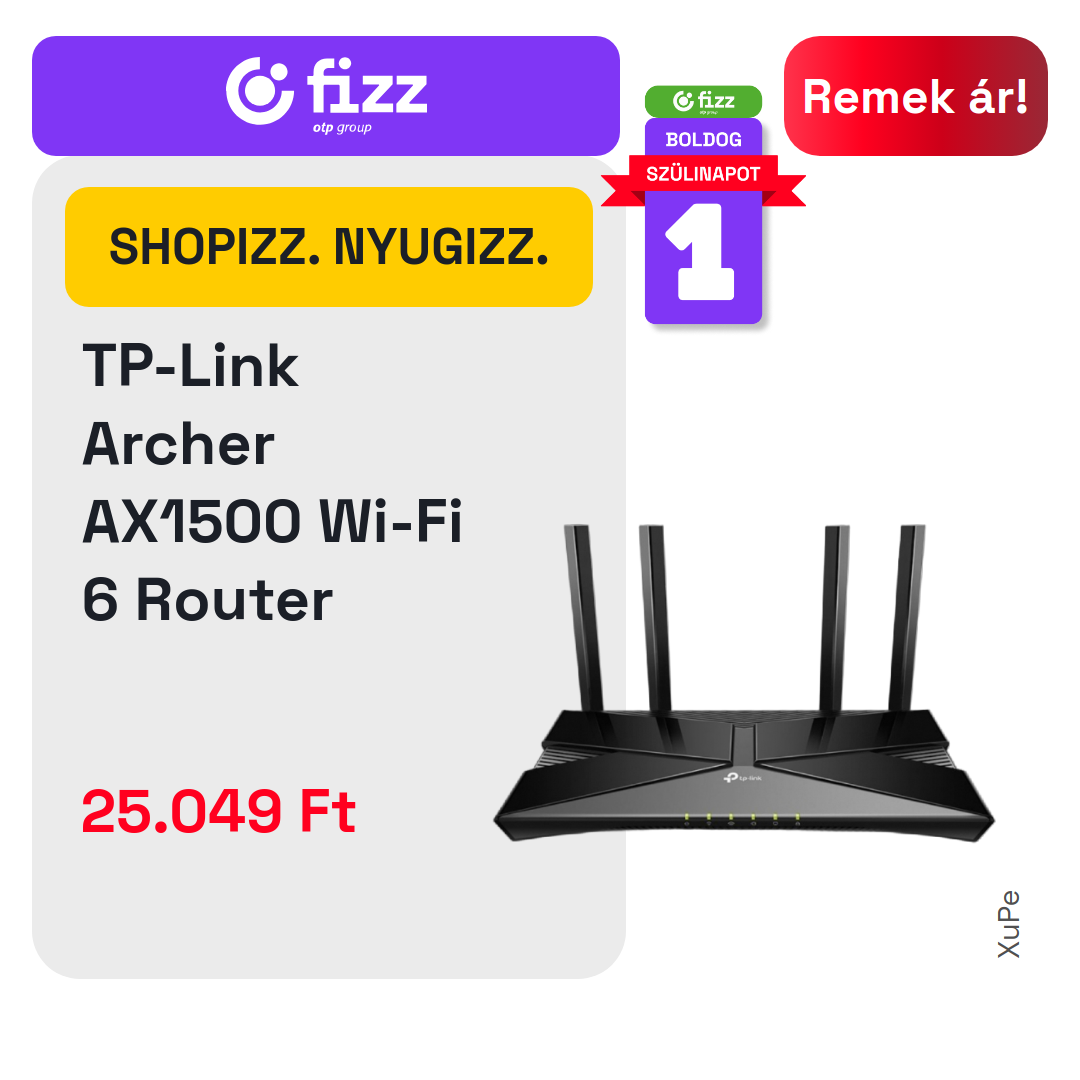The image size is (1080, 1080).
Task: Click the large white number 1
Action: [x=700, y=251]
